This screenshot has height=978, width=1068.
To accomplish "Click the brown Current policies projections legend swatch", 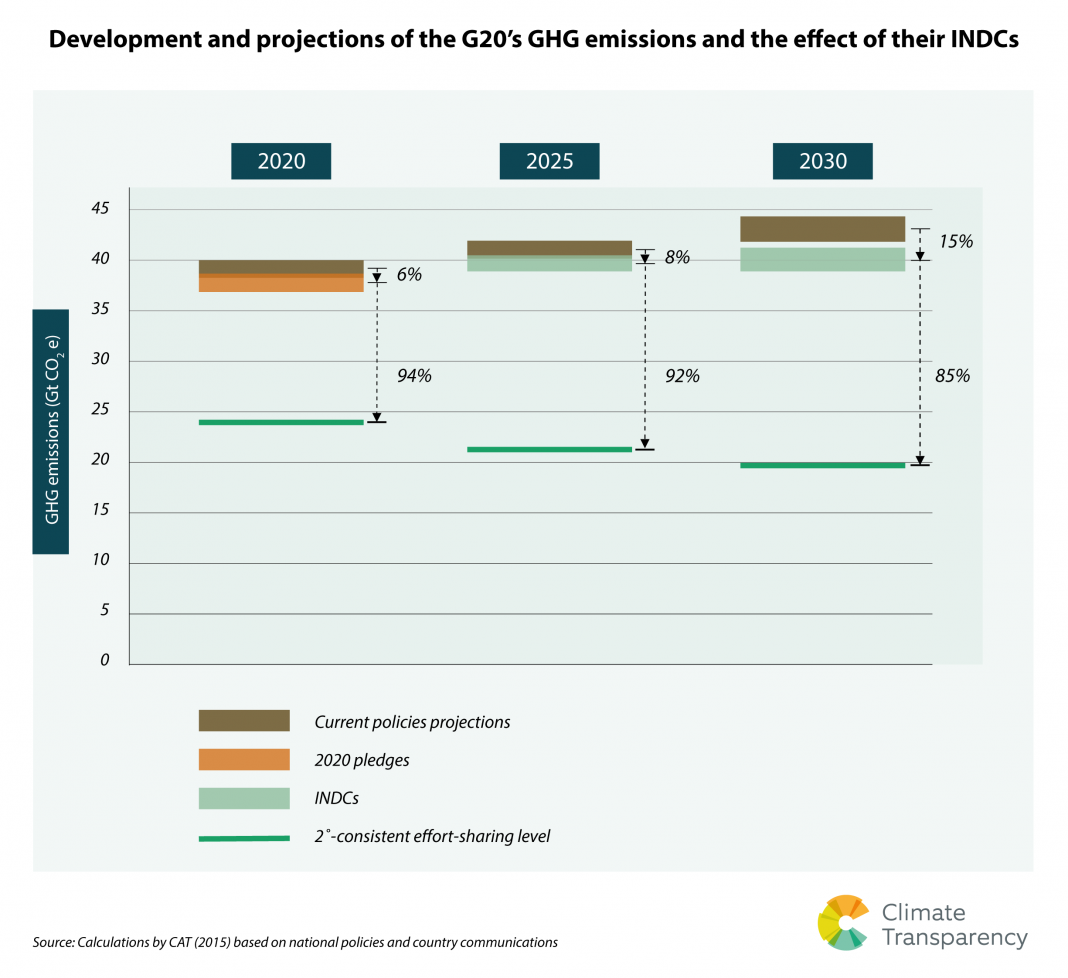I will pyautogui.click(x=244, y=721).
